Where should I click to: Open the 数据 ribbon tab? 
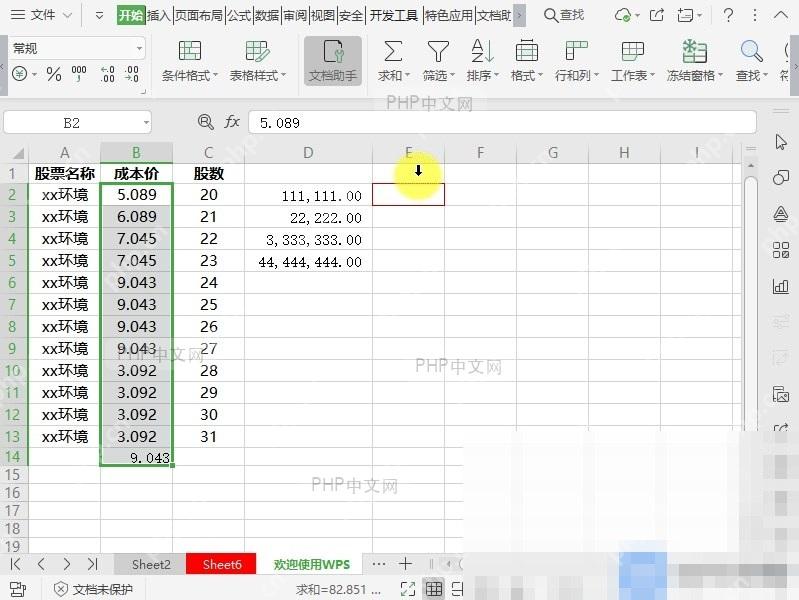267,15
